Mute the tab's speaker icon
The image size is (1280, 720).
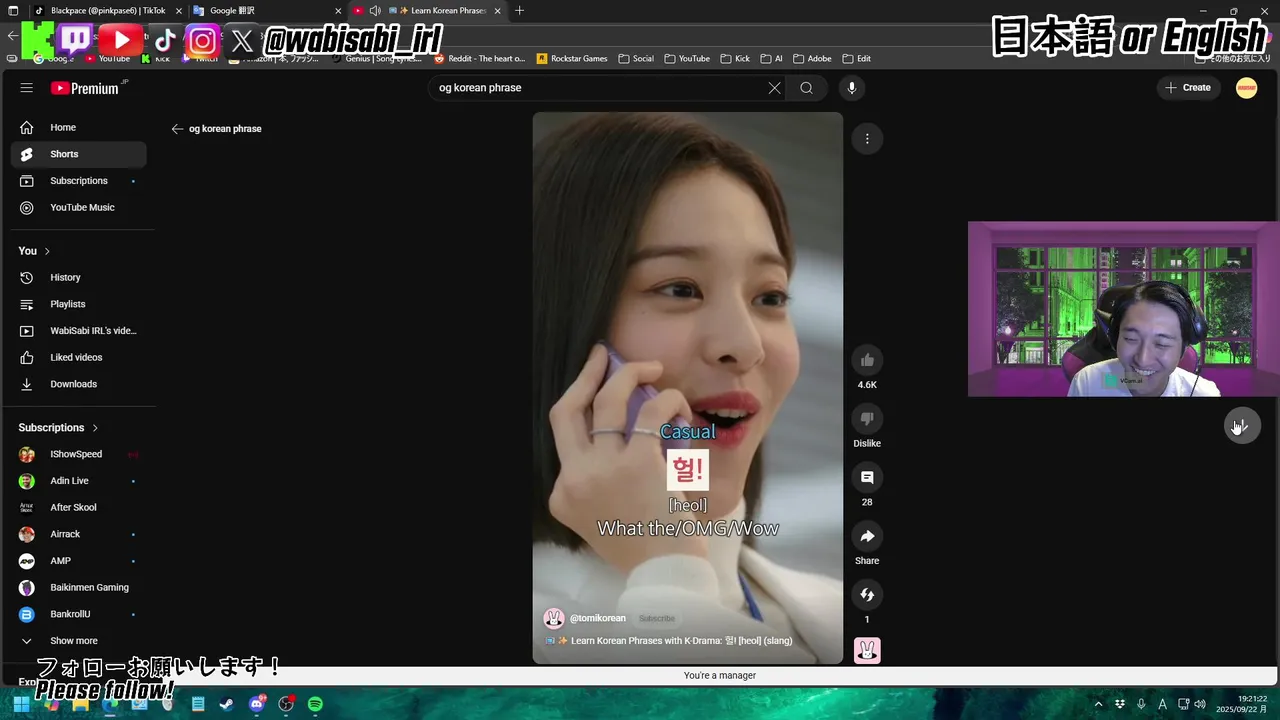[x=375, y=11]
